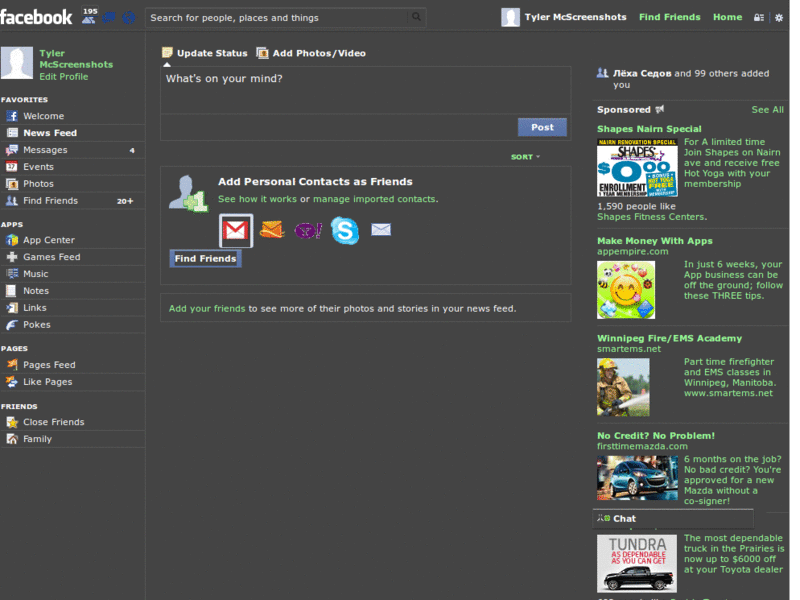Screen dimensions: 800x600
Task: Click the Sponsored megaphone icon
Action: [660, 109]
